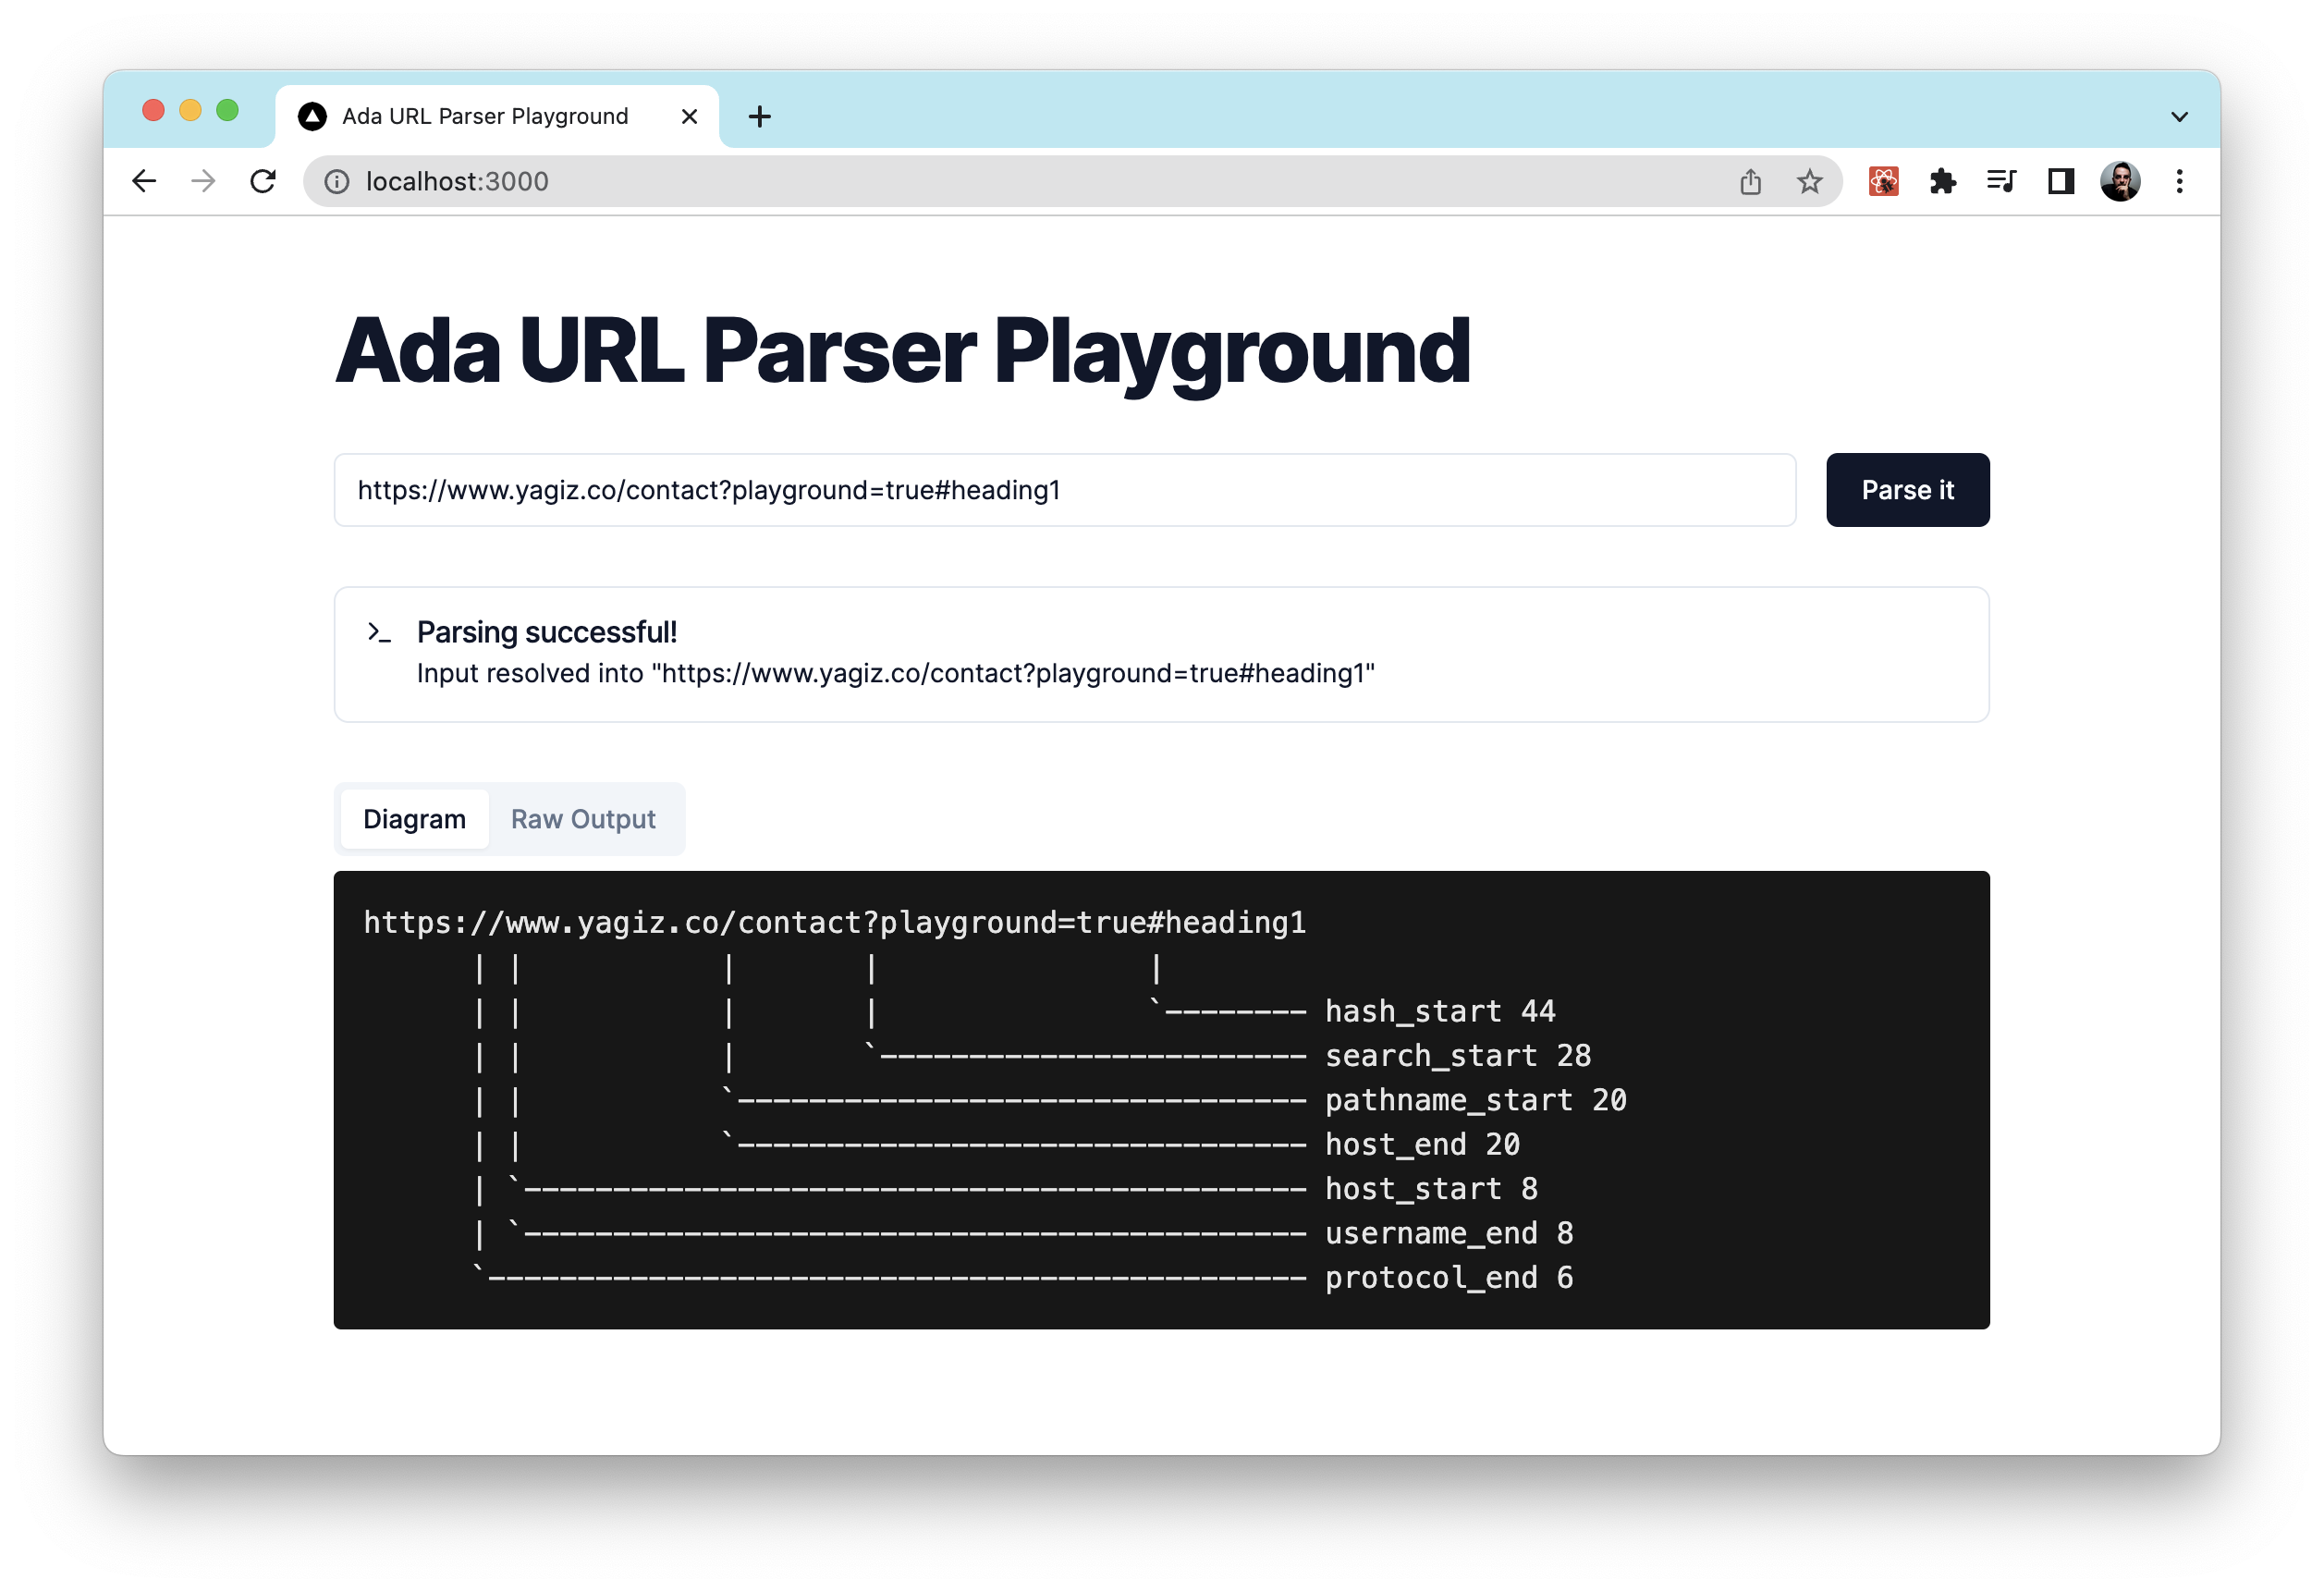Screen dimensions: 2324x1592
Task: Open Chrome three-dot menu
Action: [x=2179, y=181]
